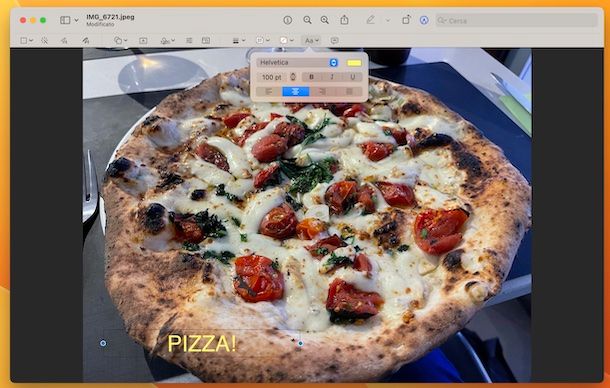The image size is (610, 388).
Task: Zoom in on the image
Action: [324, 20]
